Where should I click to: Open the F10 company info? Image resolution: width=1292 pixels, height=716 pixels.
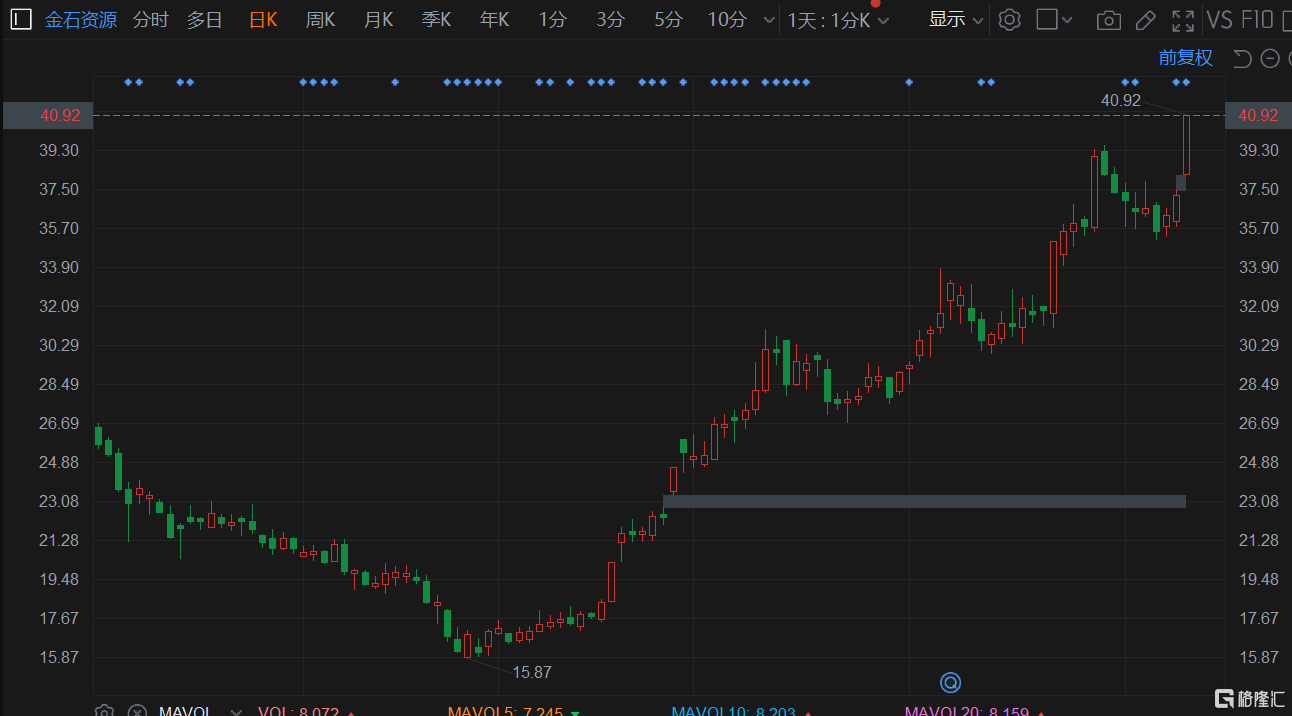1257,19
